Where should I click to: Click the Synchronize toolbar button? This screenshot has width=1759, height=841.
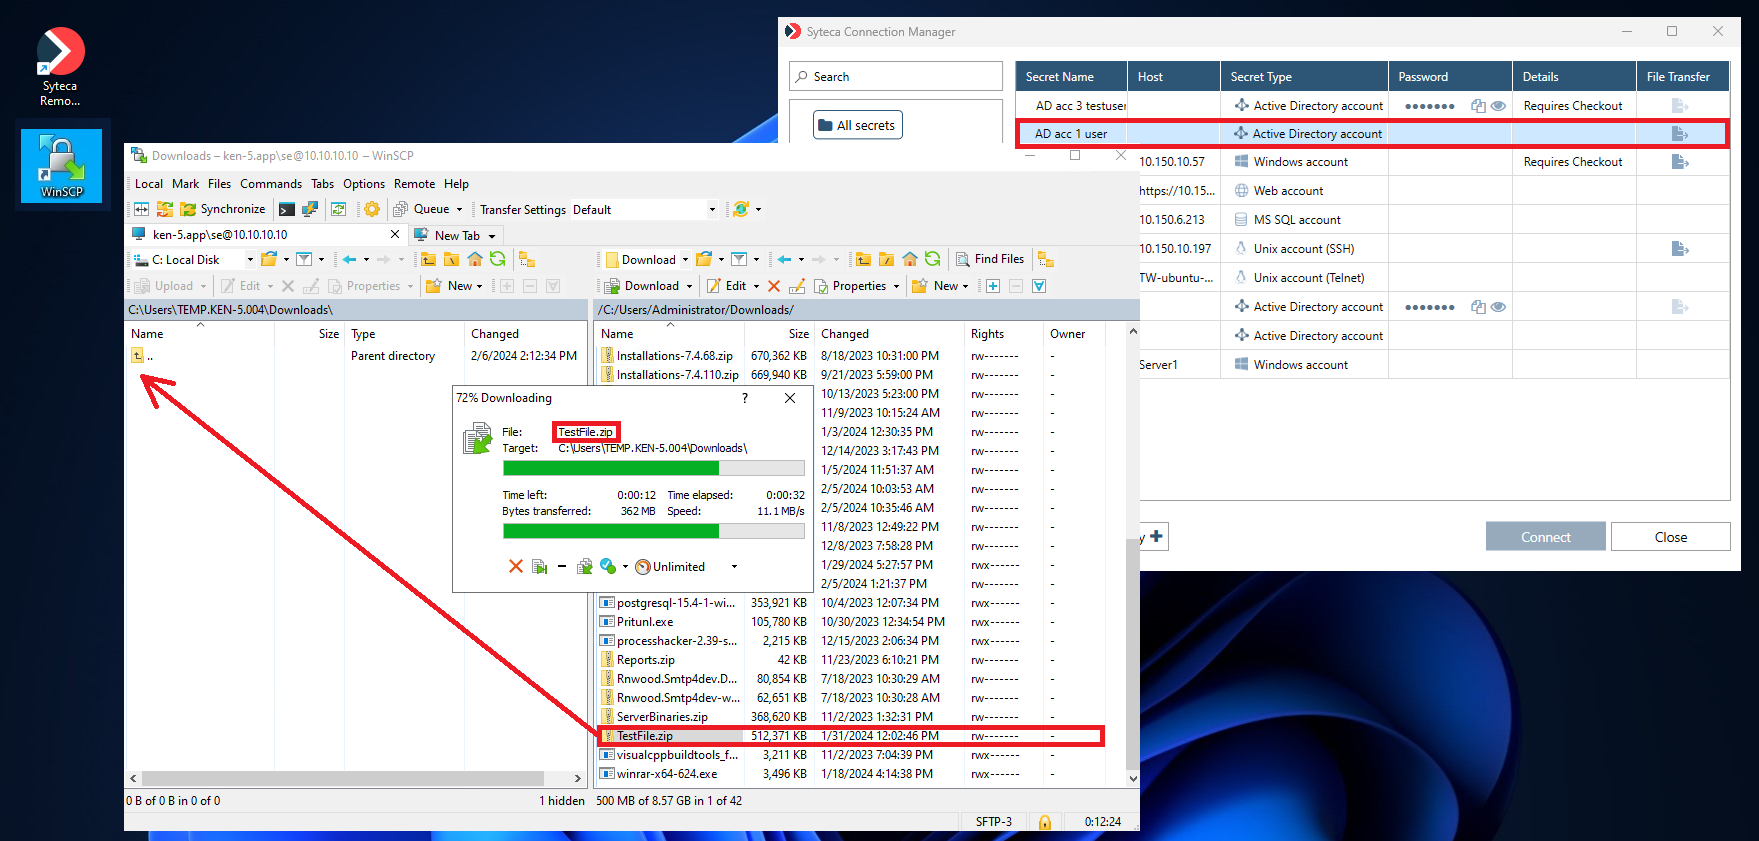click(x=223, y=209)
